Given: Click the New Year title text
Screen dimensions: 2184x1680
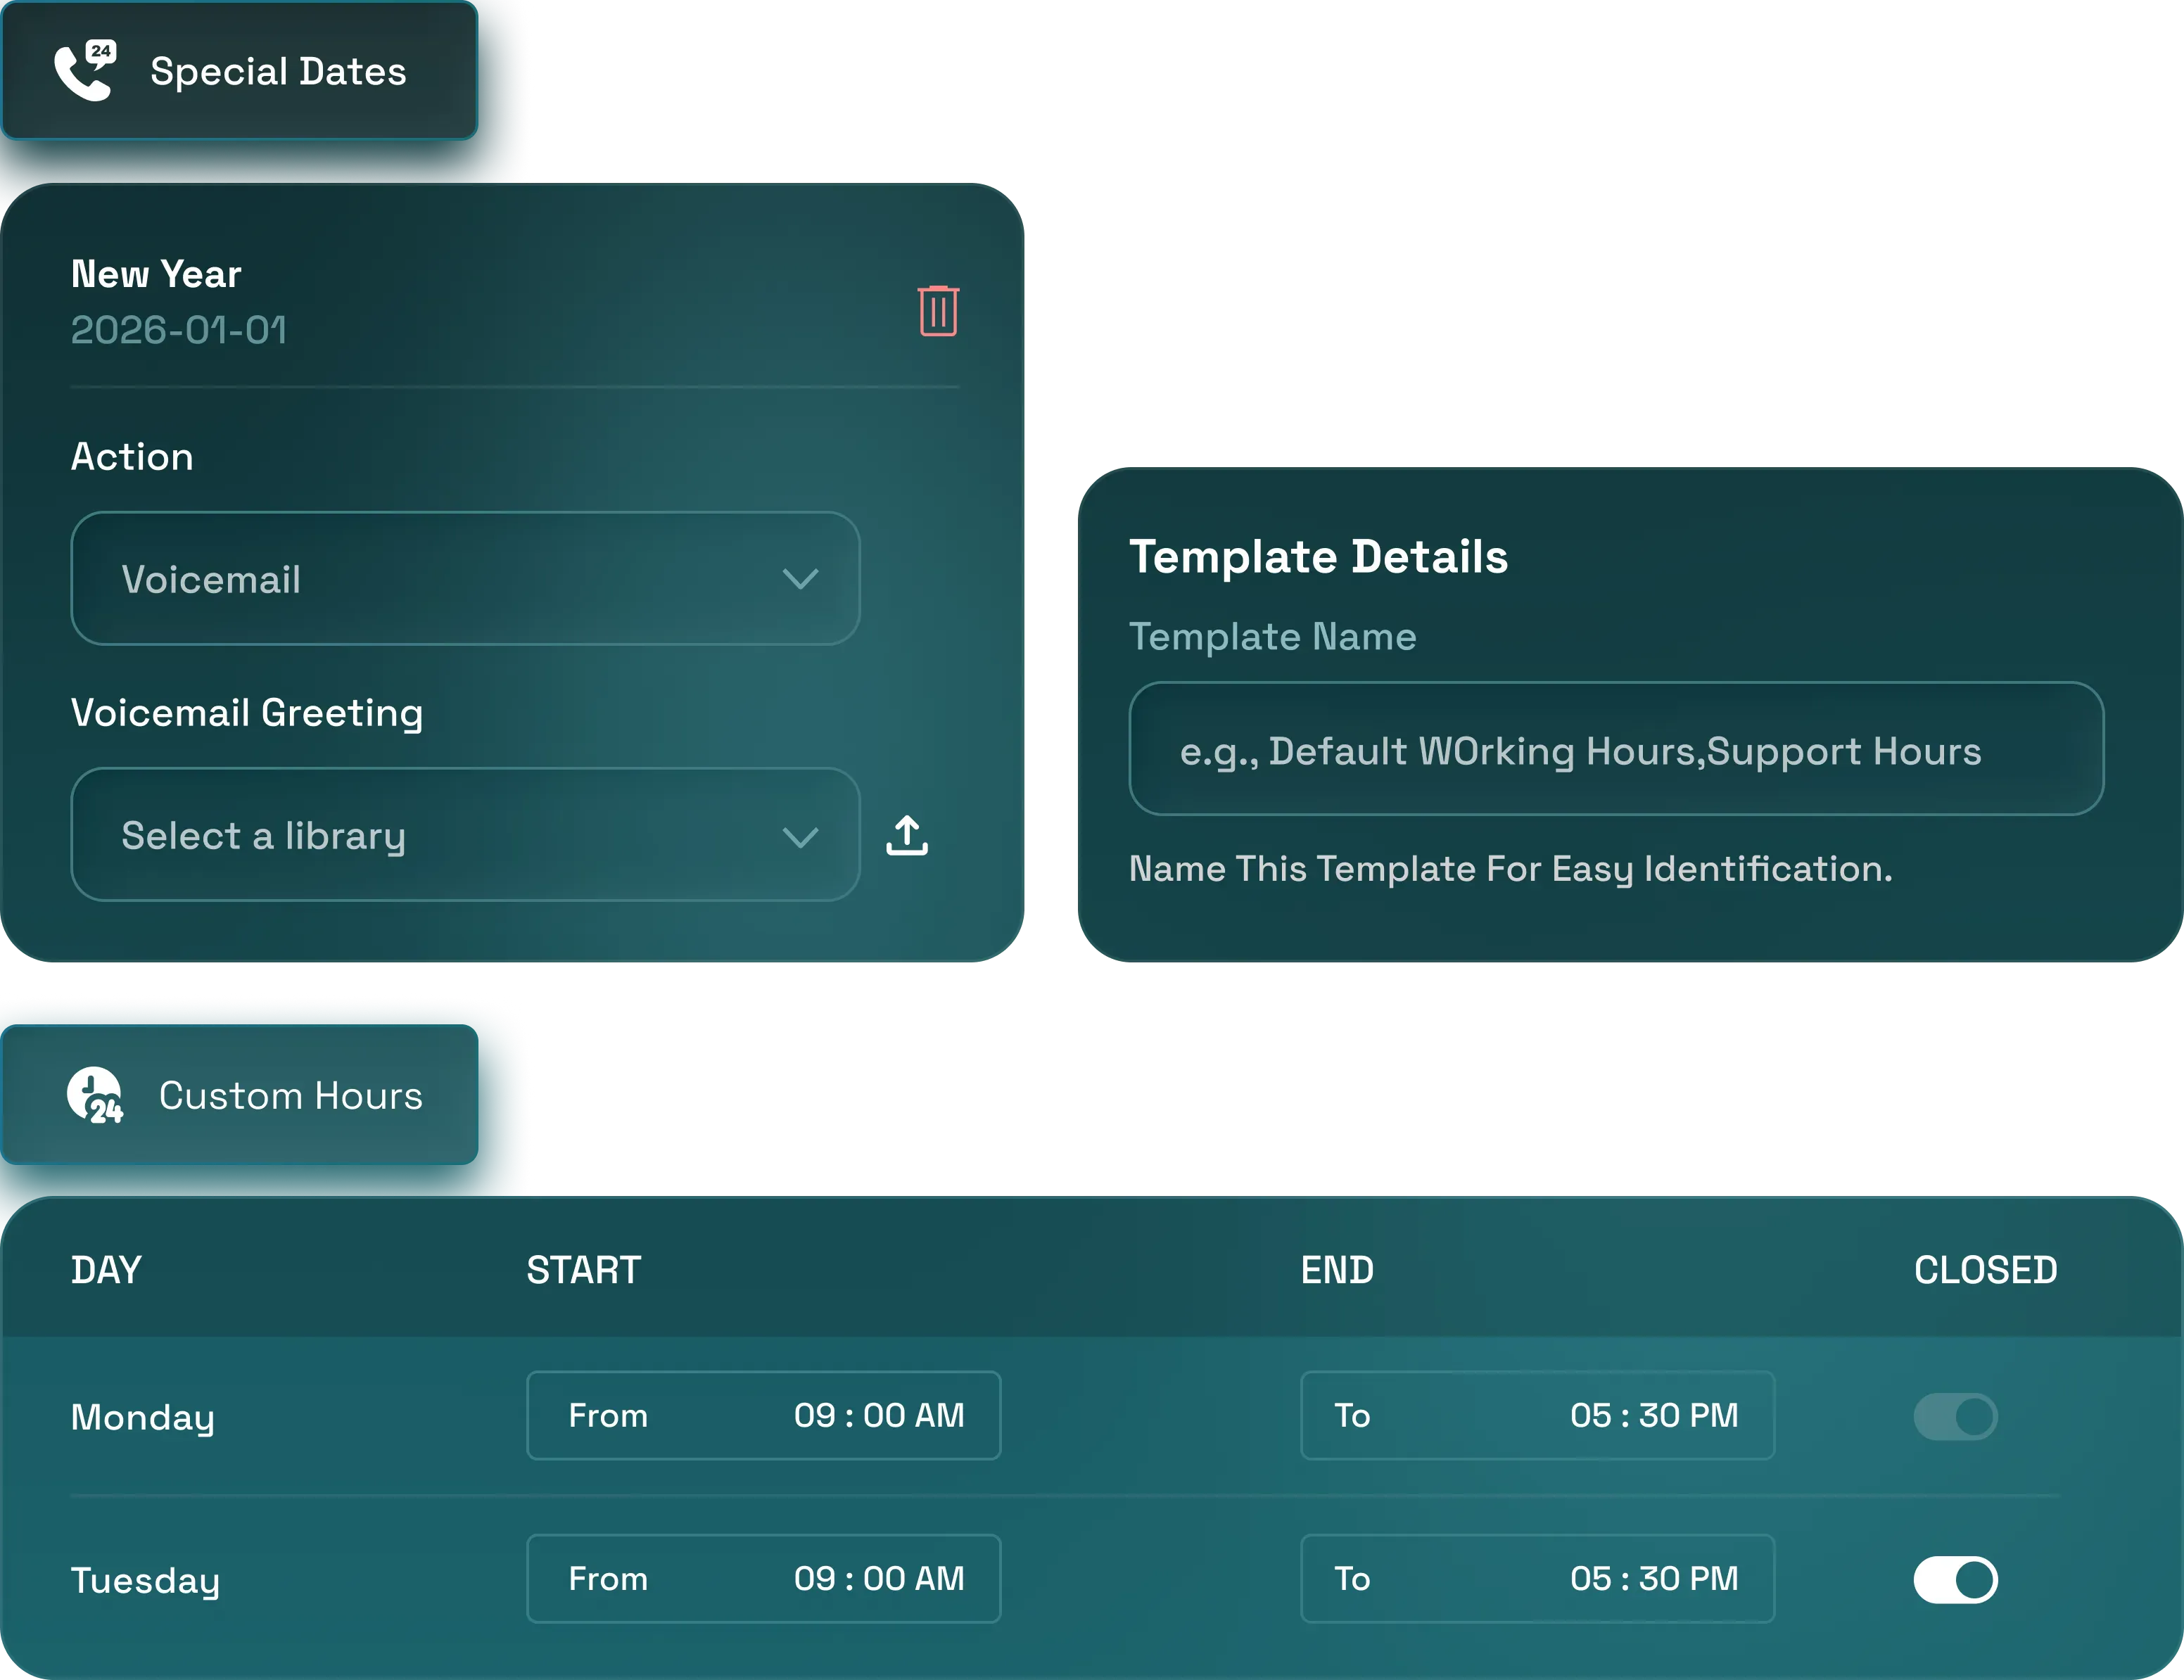Looking at the screenshot, I should coord(156,274).
